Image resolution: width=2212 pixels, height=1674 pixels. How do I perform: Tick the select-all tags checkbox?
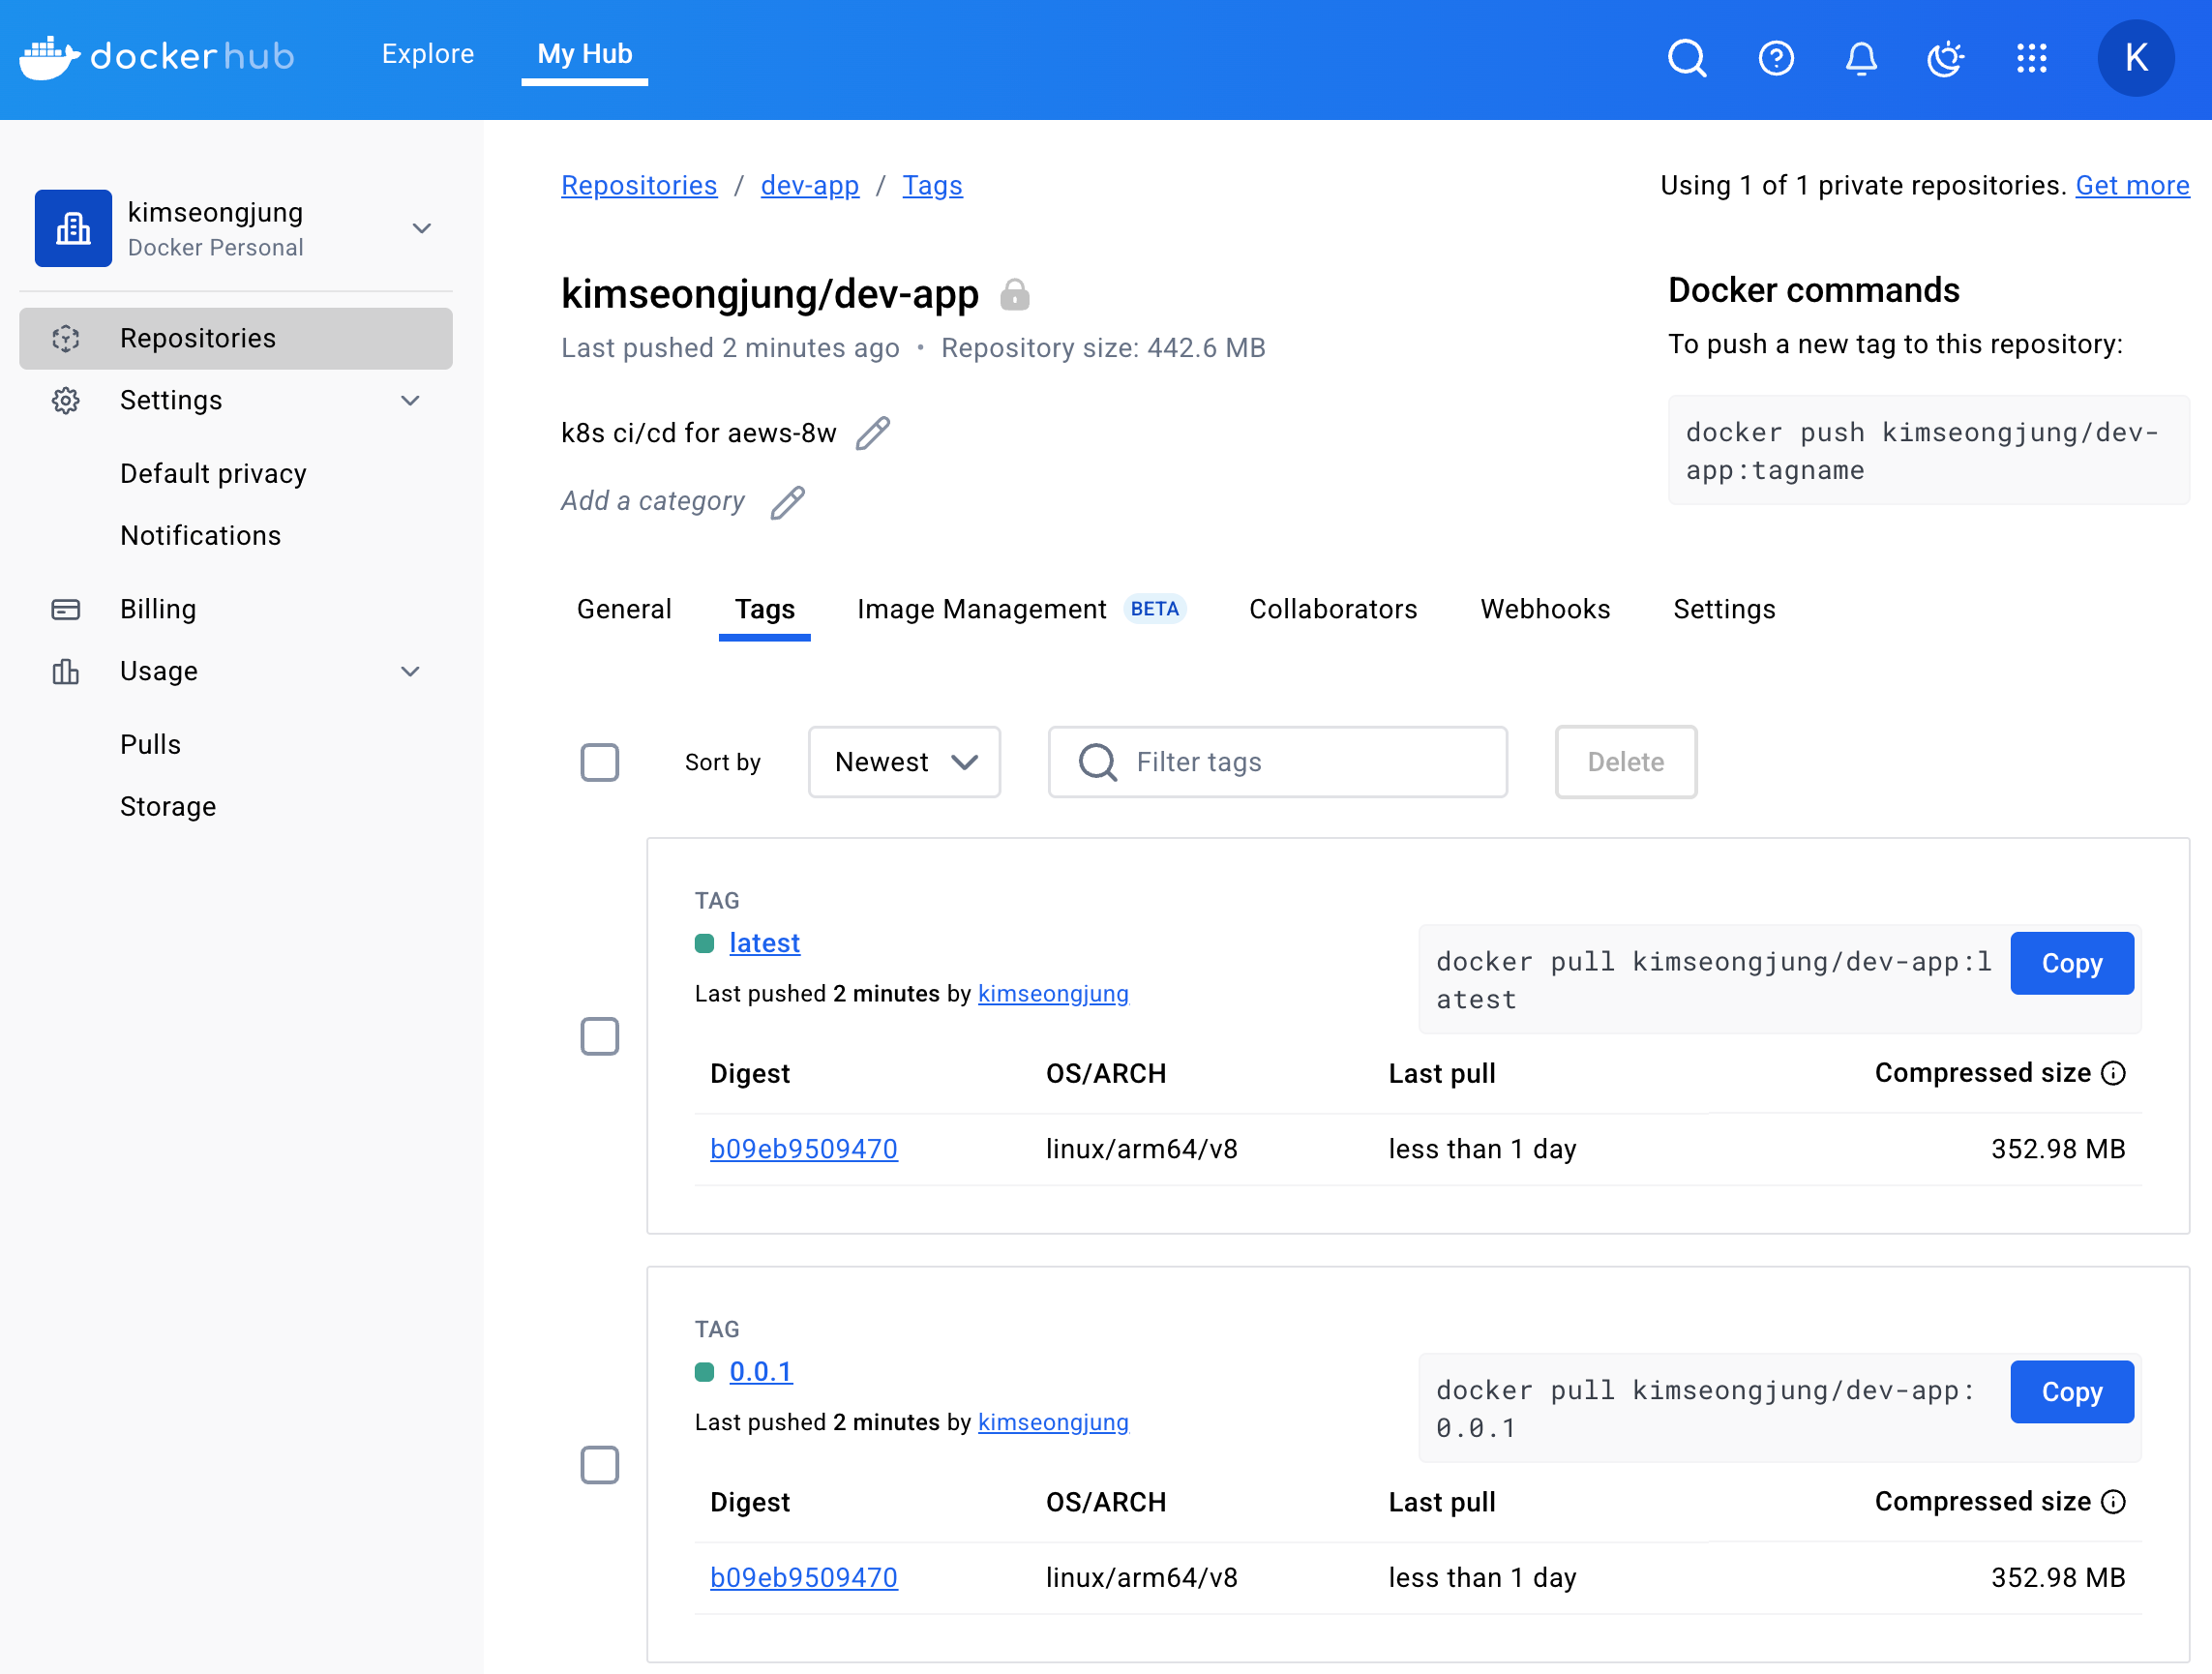(600, 762)
